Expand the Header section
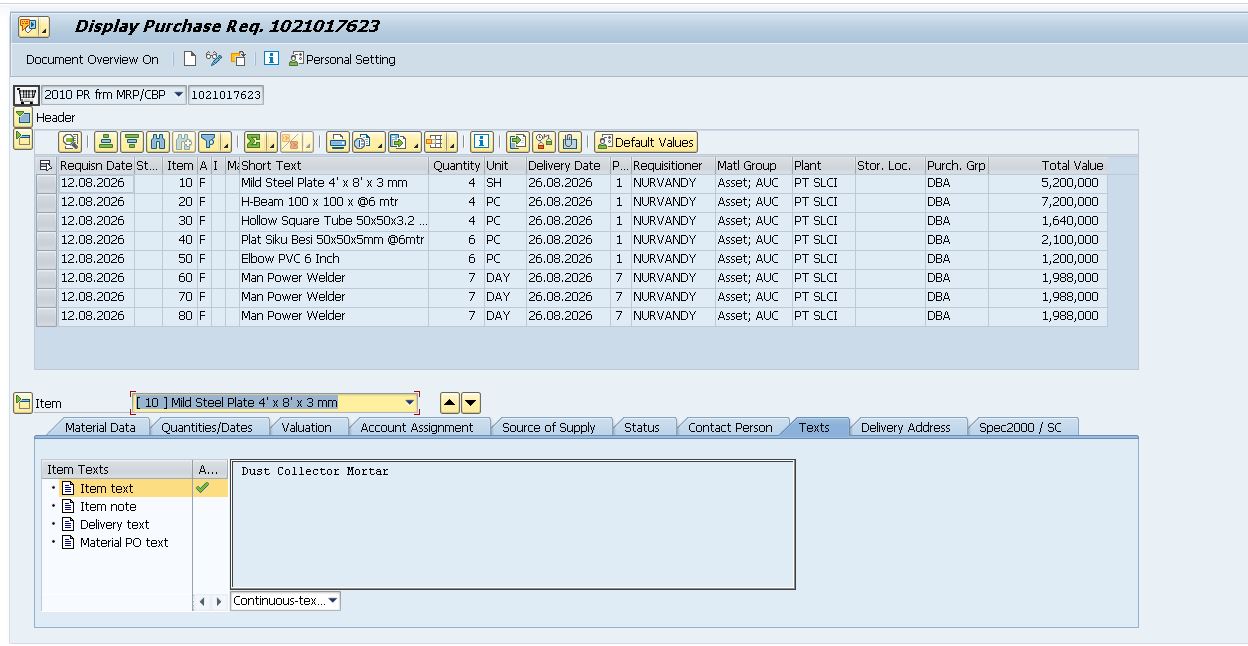The height and width of the screenshot is (646, 1248). point(23,117)
